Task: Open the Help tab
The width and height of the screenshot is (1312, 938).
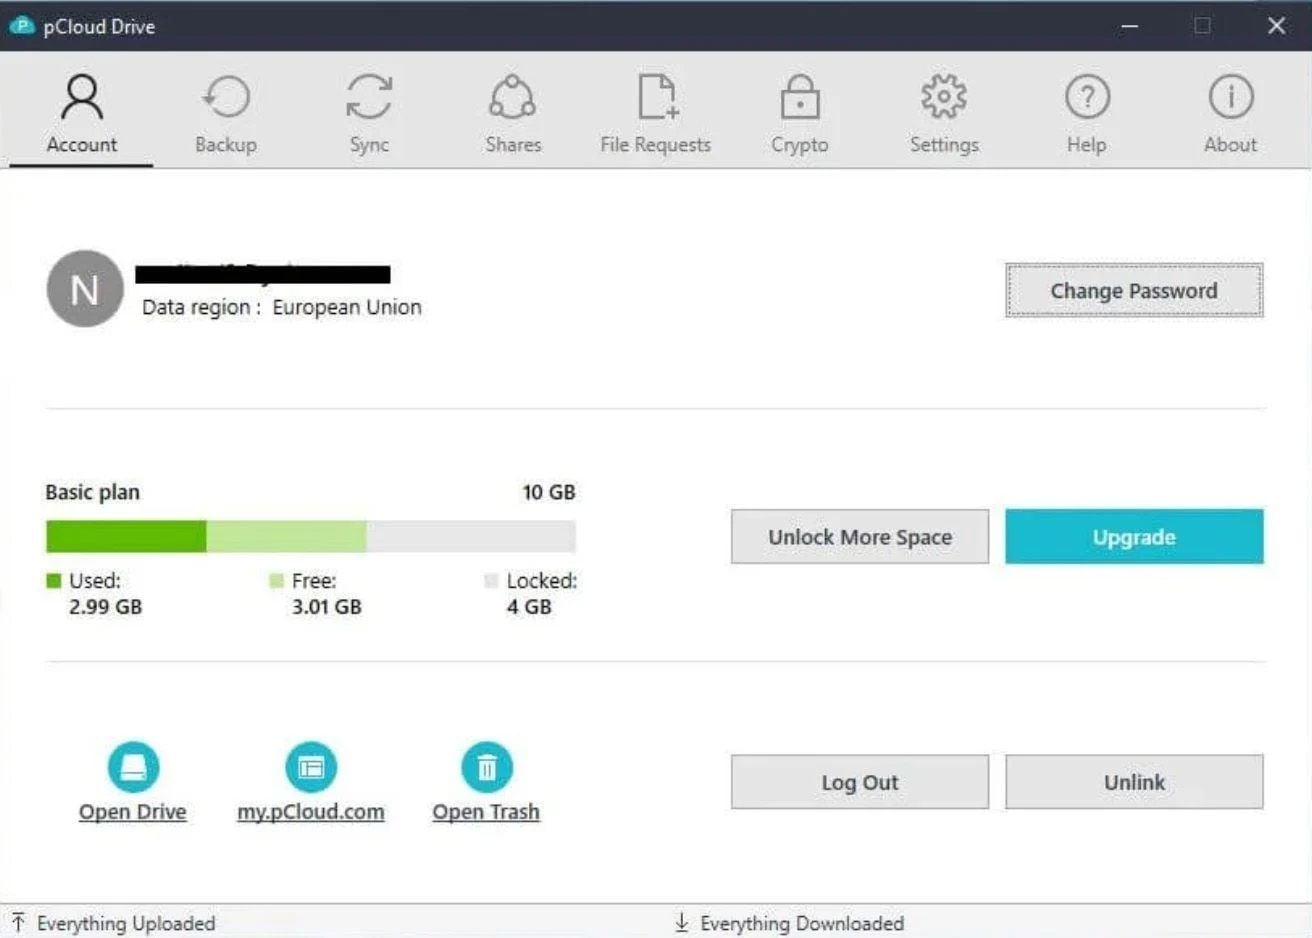Action: click(1087, 113)
